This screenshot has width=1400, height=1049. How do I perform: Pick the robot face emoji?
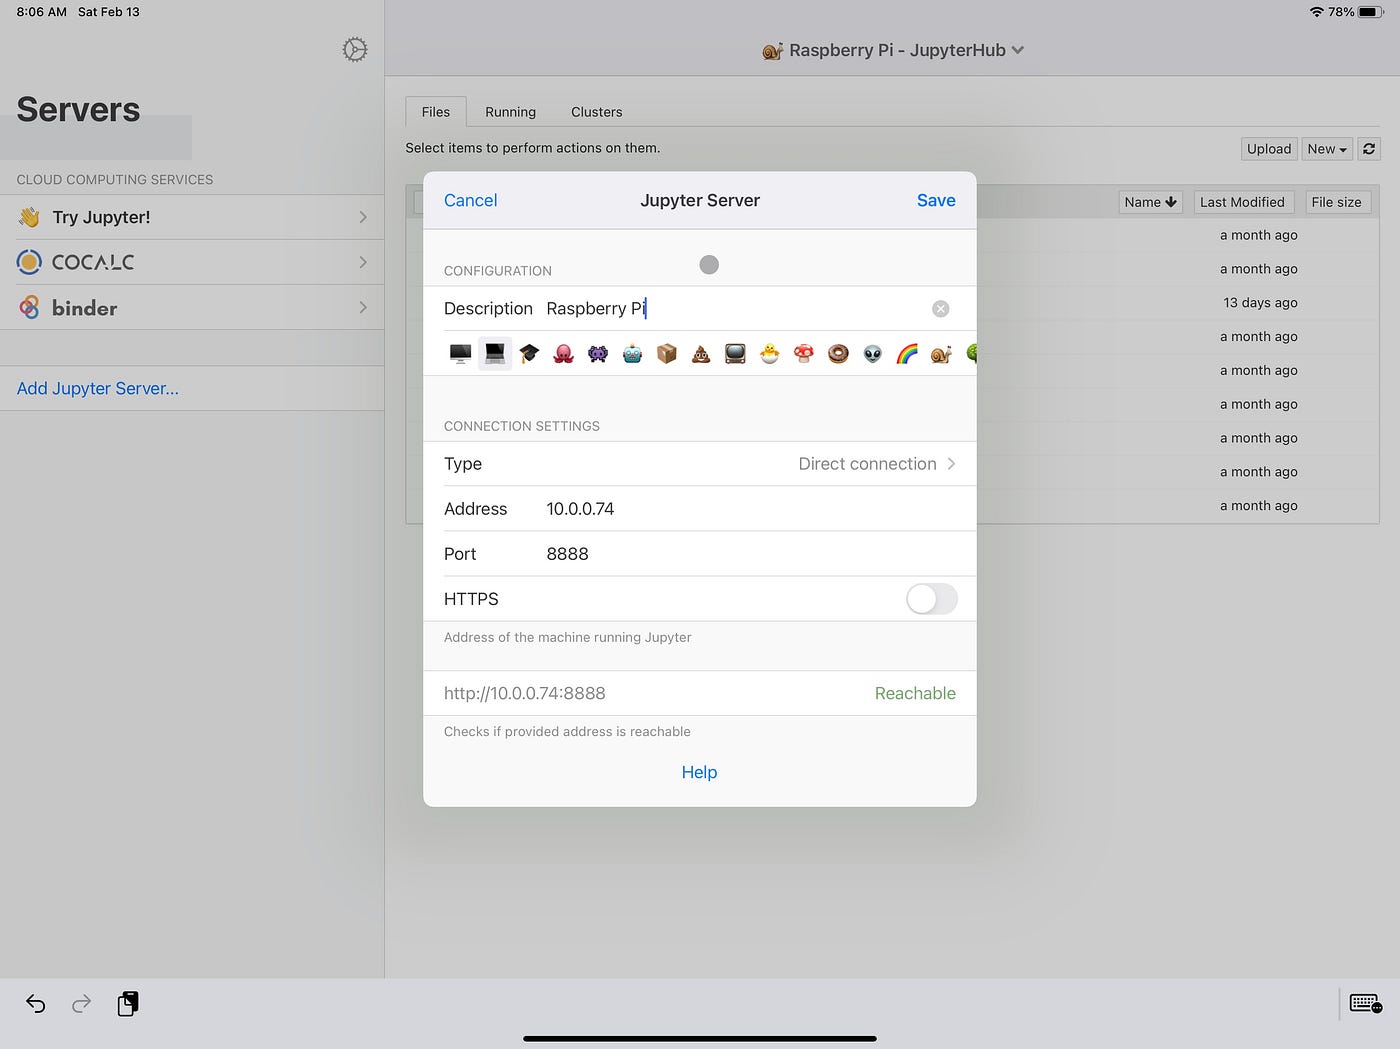632,353
